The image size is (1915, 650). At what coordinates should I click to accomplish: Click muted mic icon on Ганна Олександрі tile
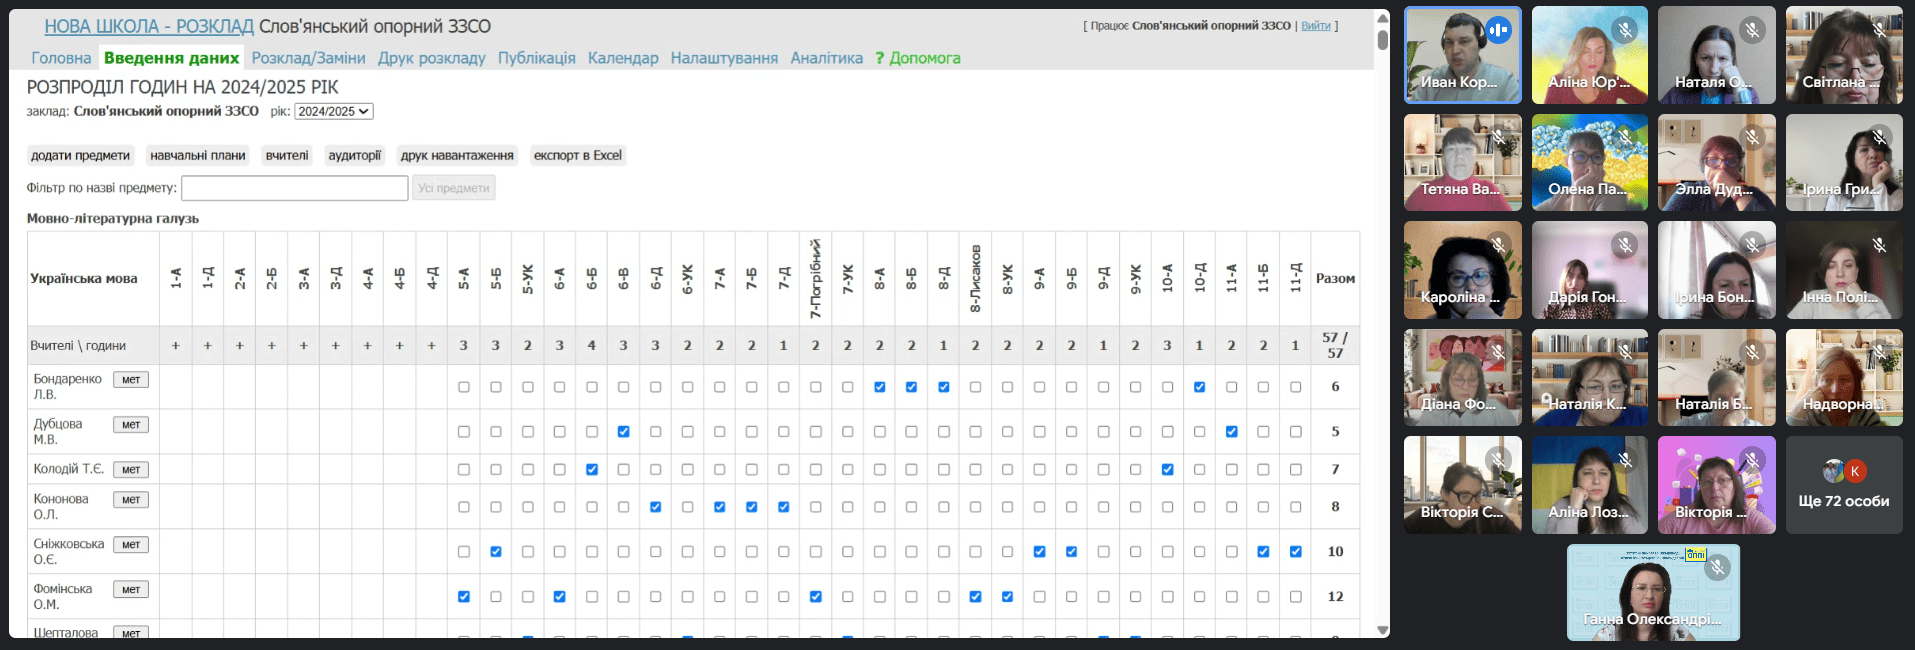(x=1717, y=568)
